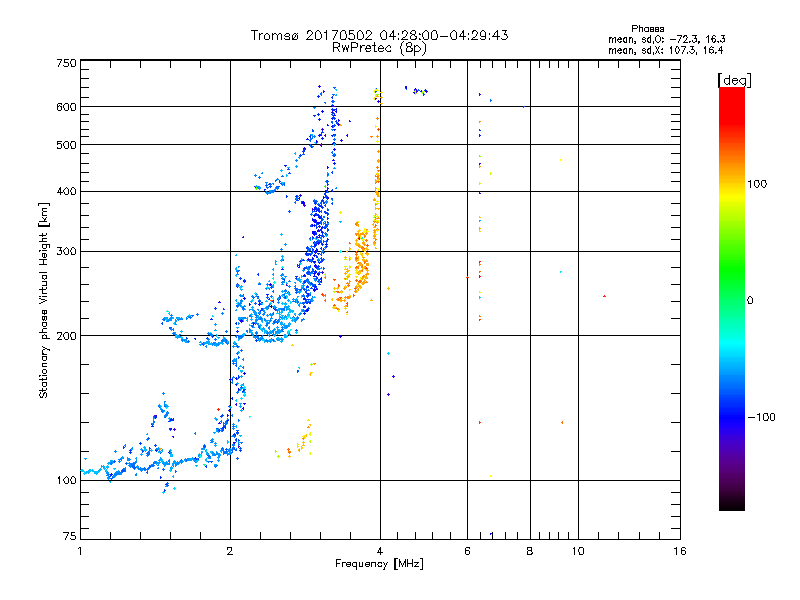The height and width of the screenshot is (600, 800).
Task: Click the x-axis tick label '8'
Action: [530, 551]
